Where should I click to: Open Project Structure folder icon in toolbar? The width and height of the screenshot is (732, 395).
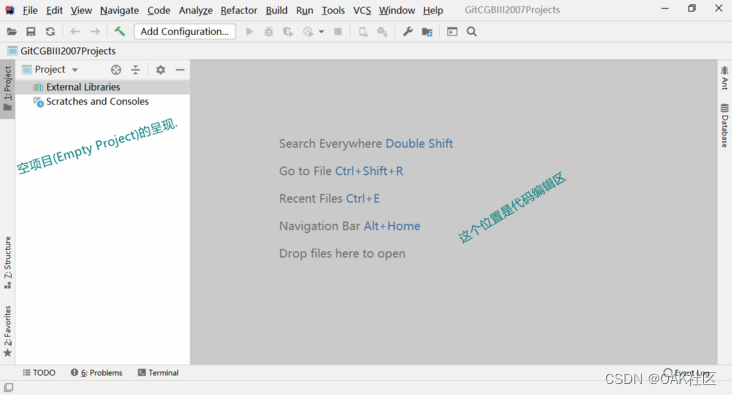[427, 32]
